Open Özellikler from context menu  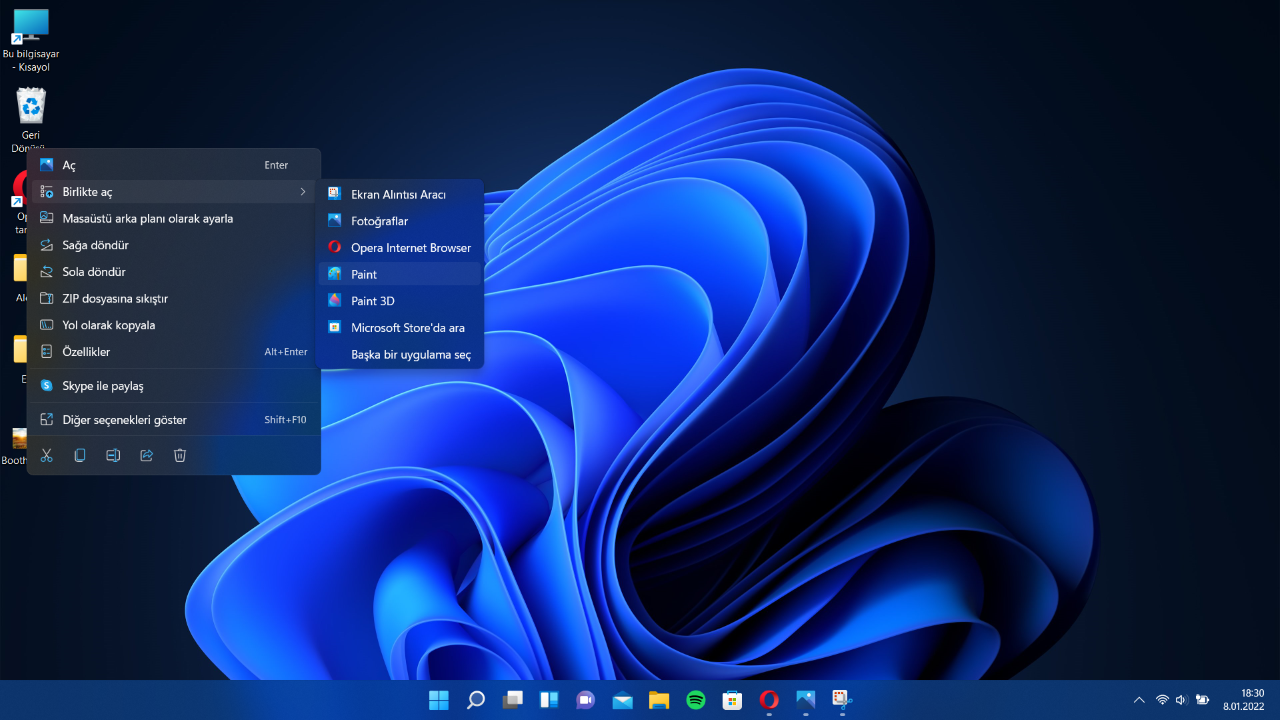(x=174, y=352)
